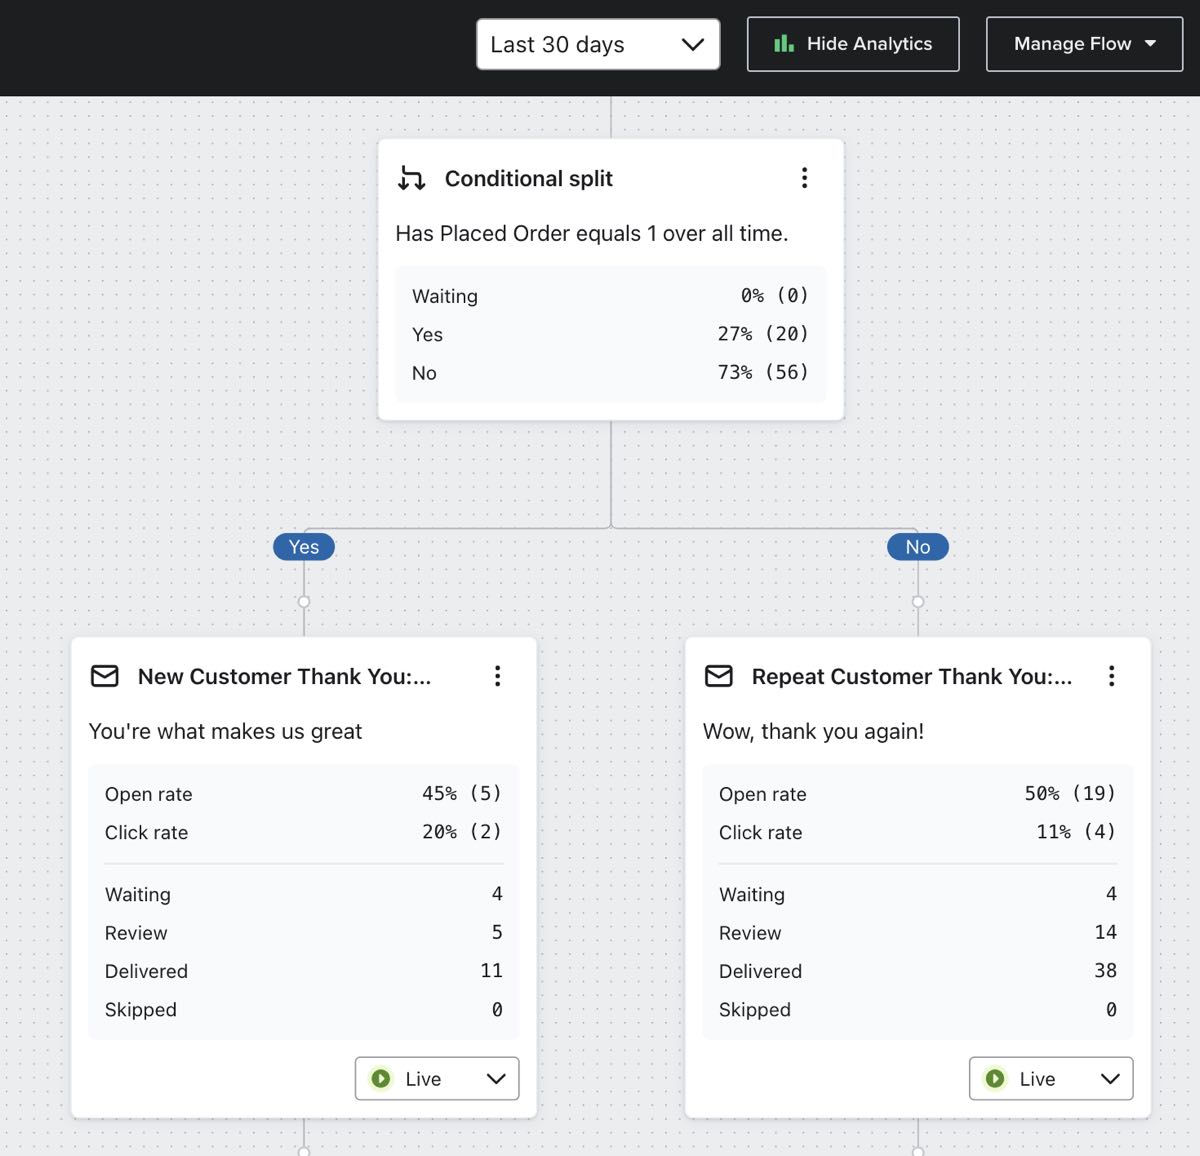Click the New Customer Thank You card title
Image resolution: width=1200 pixels, height=1156 pixels.
285,676
